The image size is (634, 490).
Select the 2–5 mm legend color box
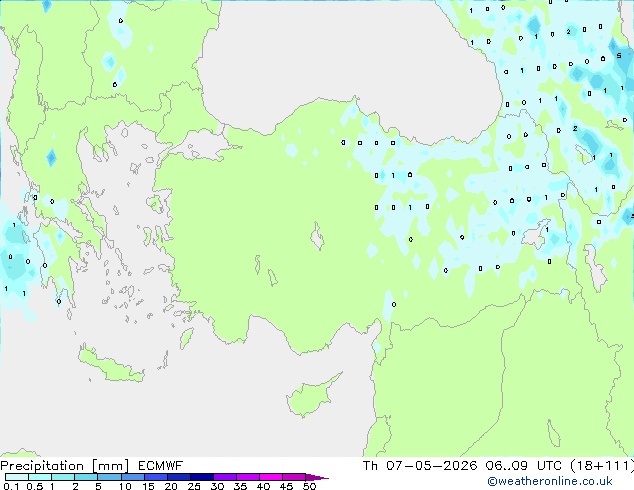click(x=86, y=477)
